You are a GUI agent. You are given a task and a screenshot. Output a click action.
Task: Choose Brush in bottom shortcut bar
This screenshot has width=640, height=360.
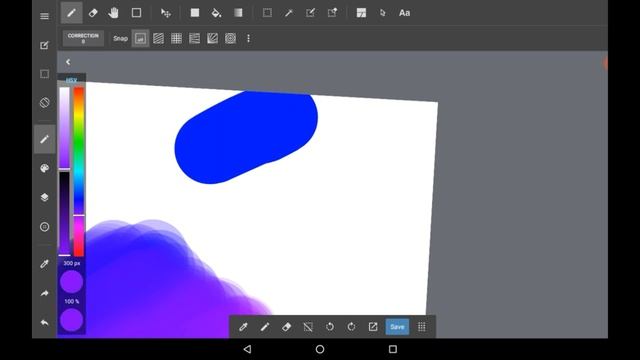(x=265, y=327)
